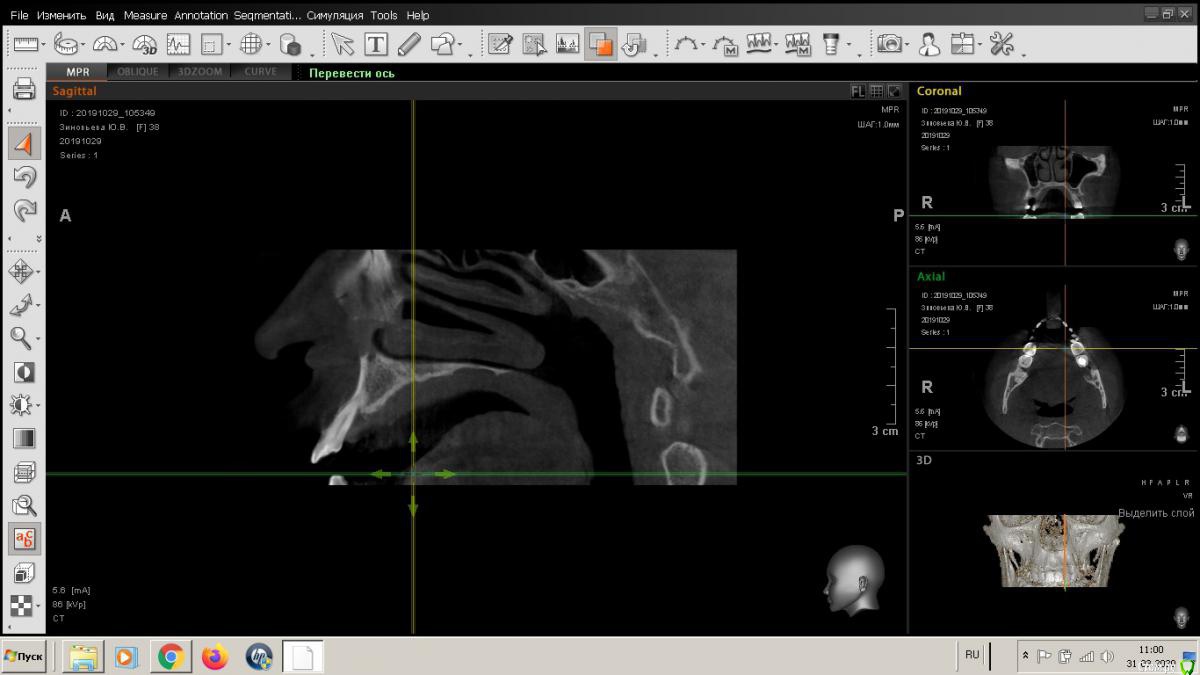Click the print icon in left sidebar
The height and width of the screenshot is (675, 1200).
click(x=24, y=90)
